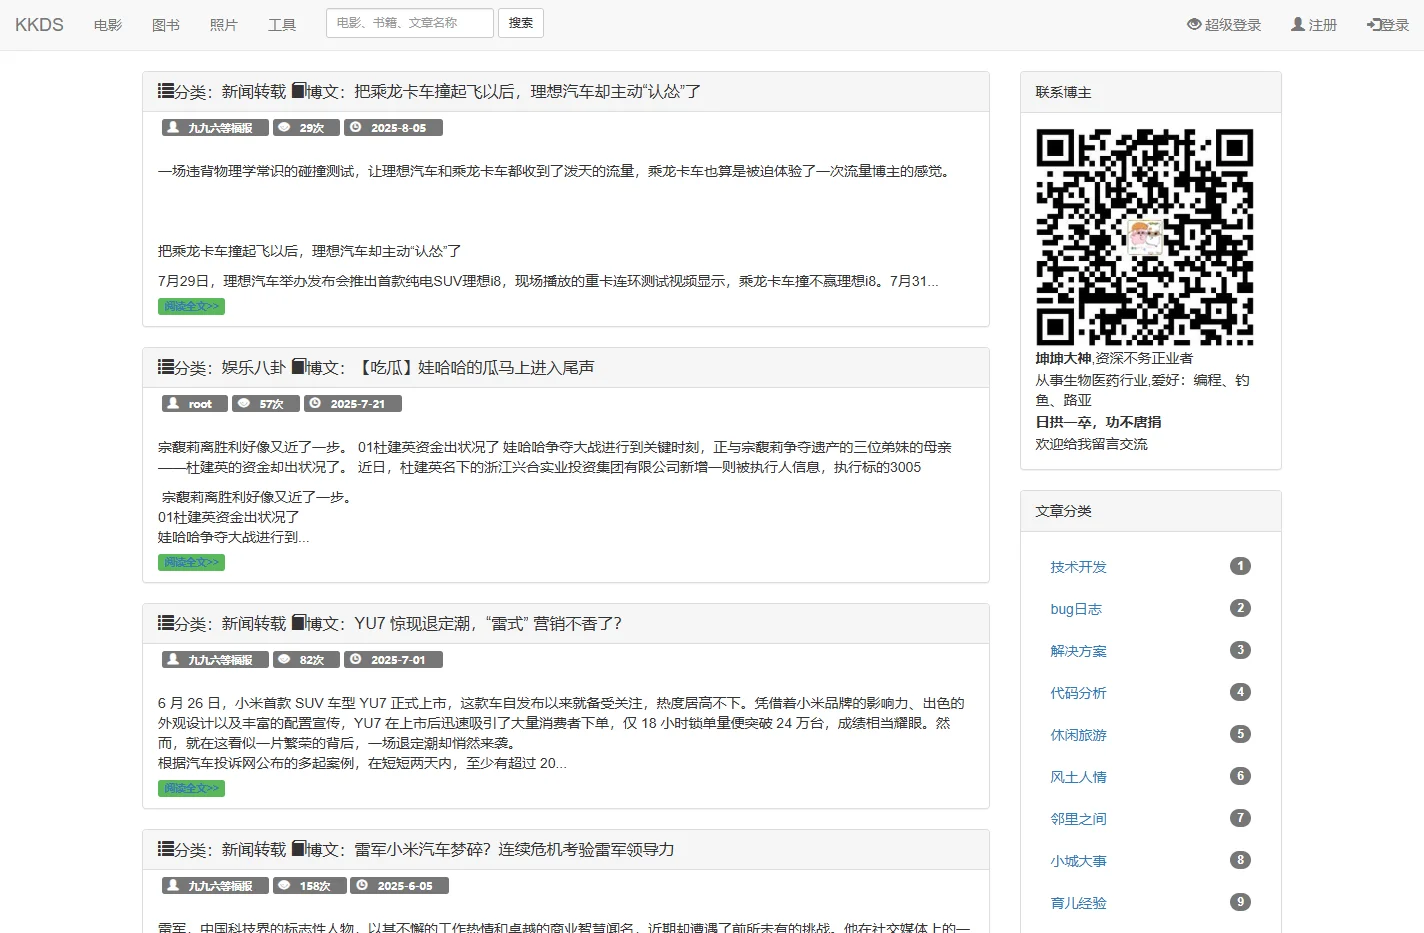The width and height of the screenshot is (1424, 933).
Task: Click the 82次 views badge
Action: (x=306, y=660)
